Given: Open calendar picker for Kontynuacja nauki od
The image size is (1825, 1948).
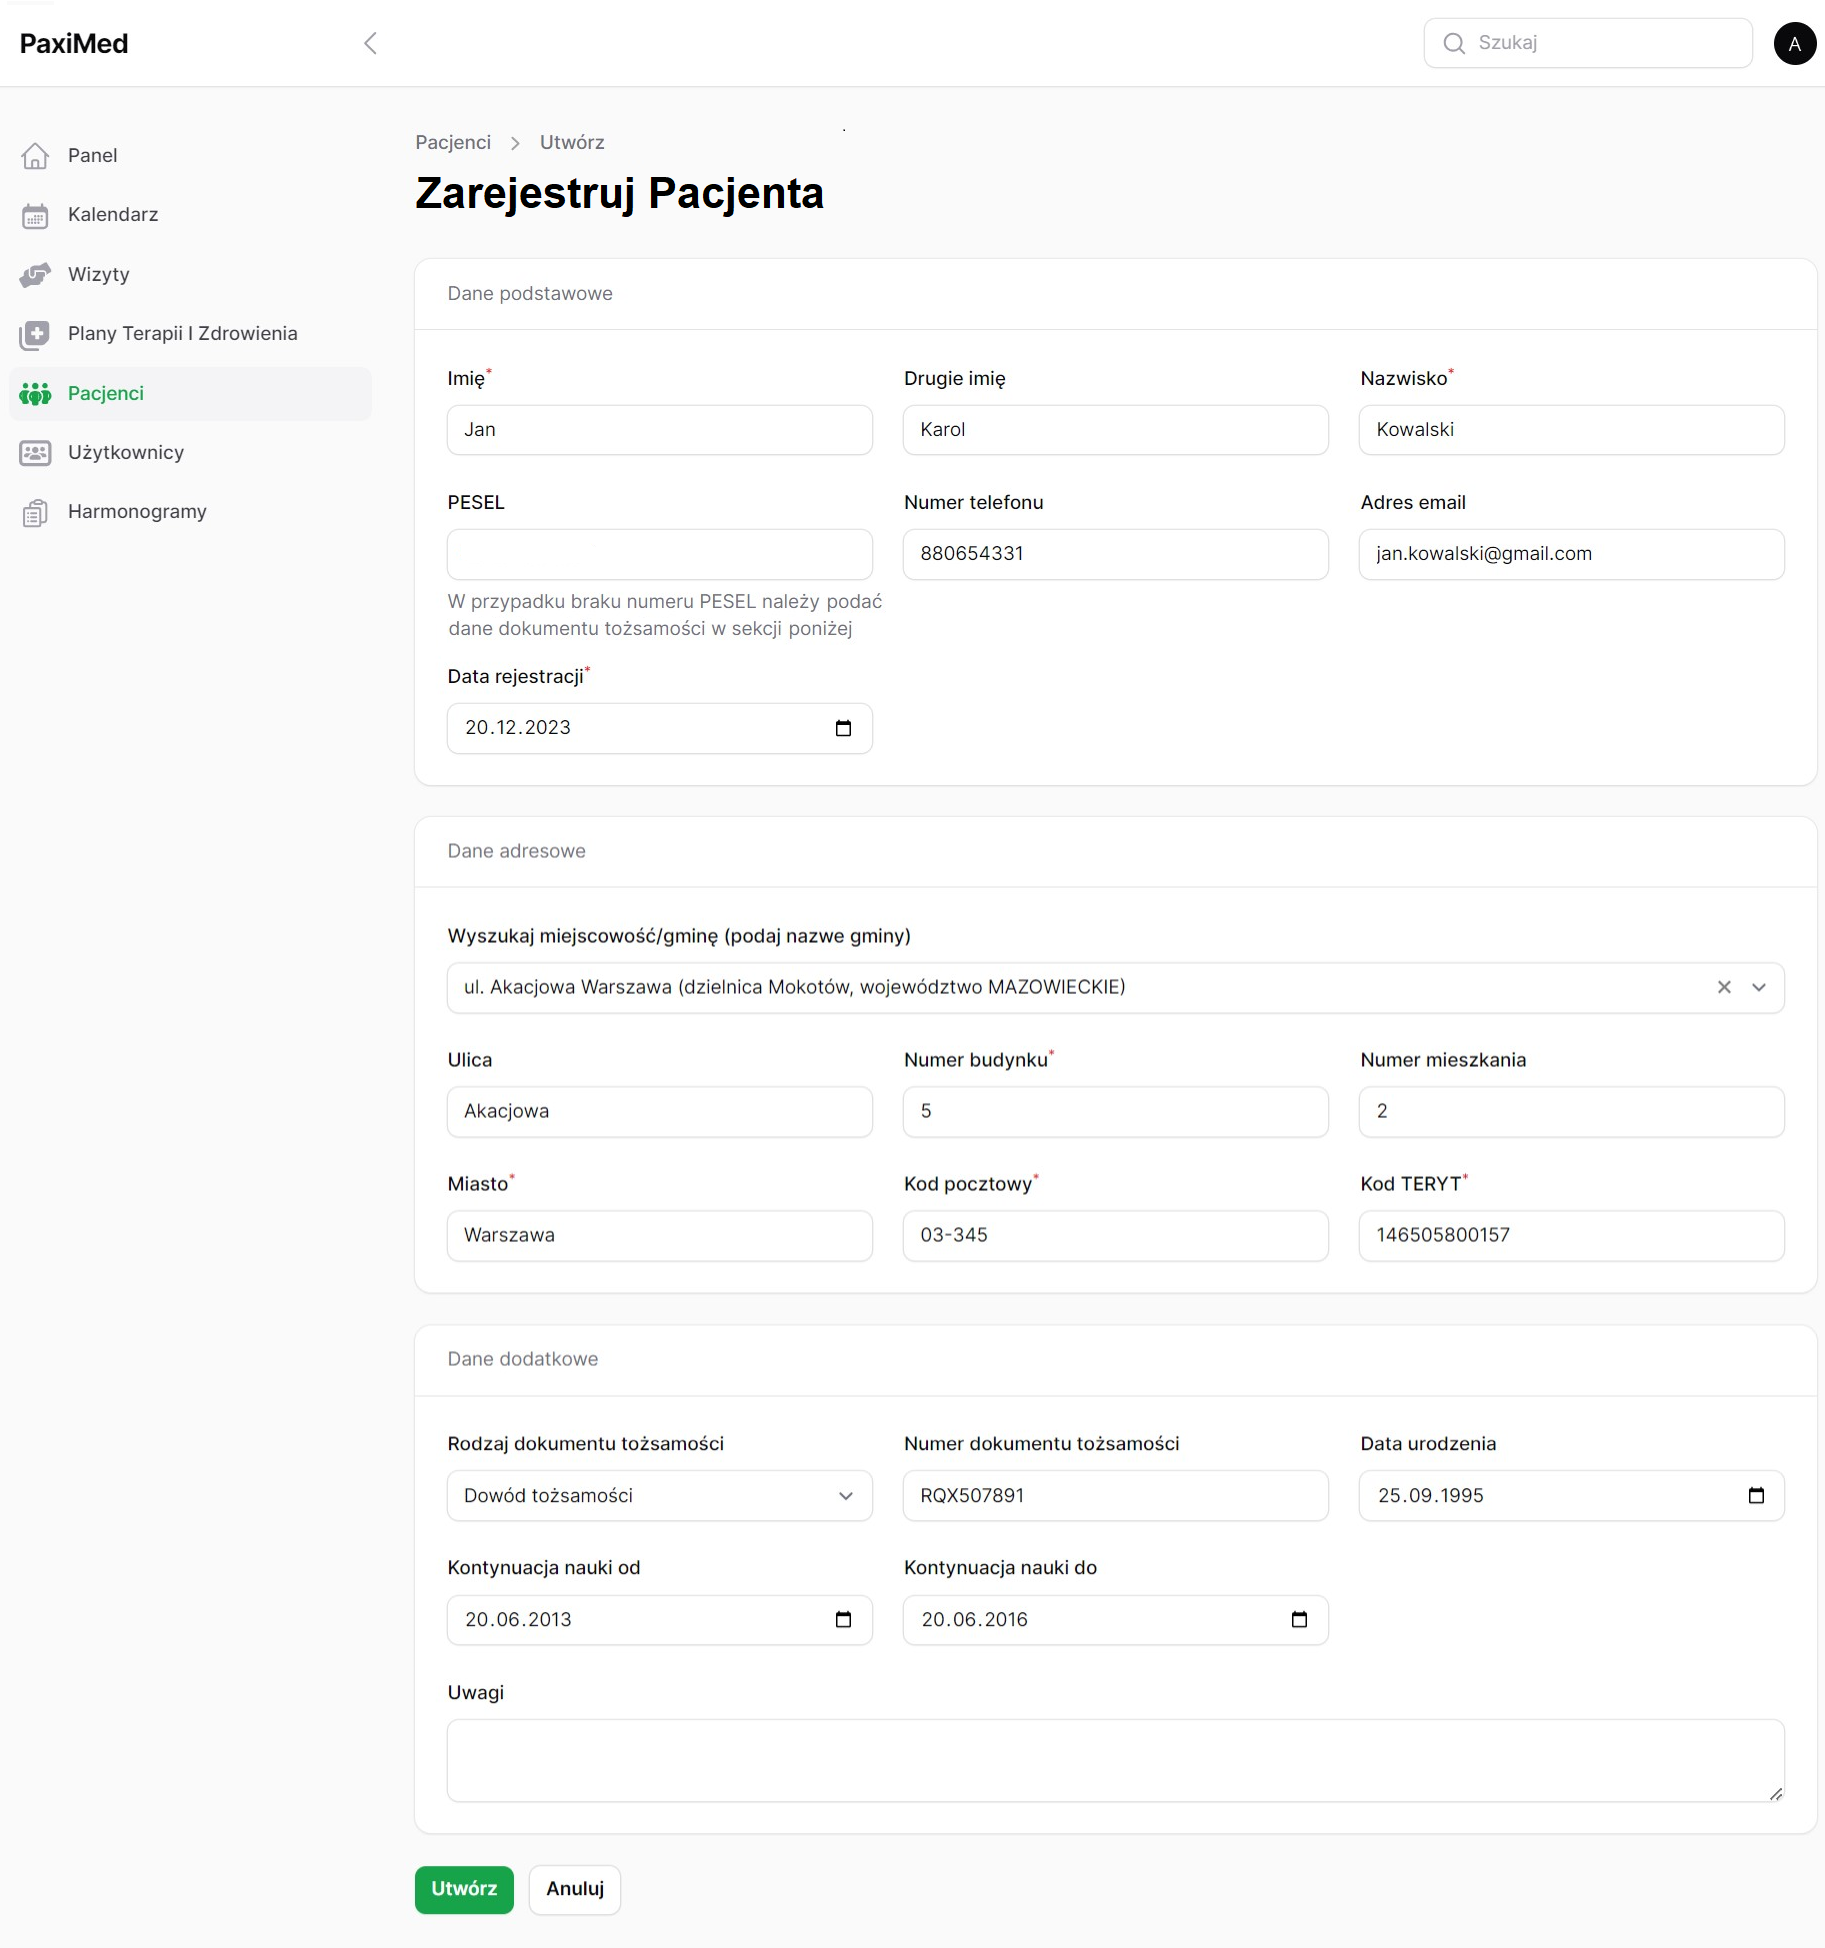Looking at the screenshot, I should (843, 1620).
